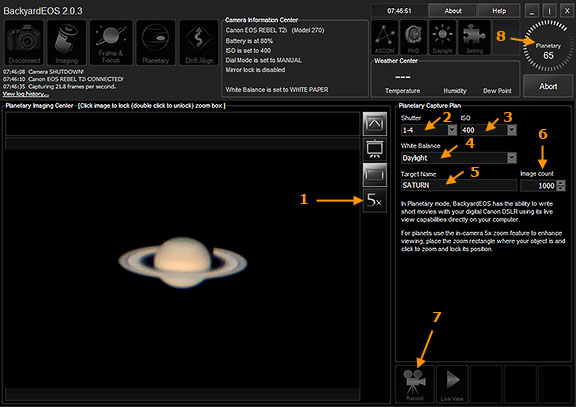
Task: Expand the ISO 400 dropdown
Action: click(x=512, y=130)
